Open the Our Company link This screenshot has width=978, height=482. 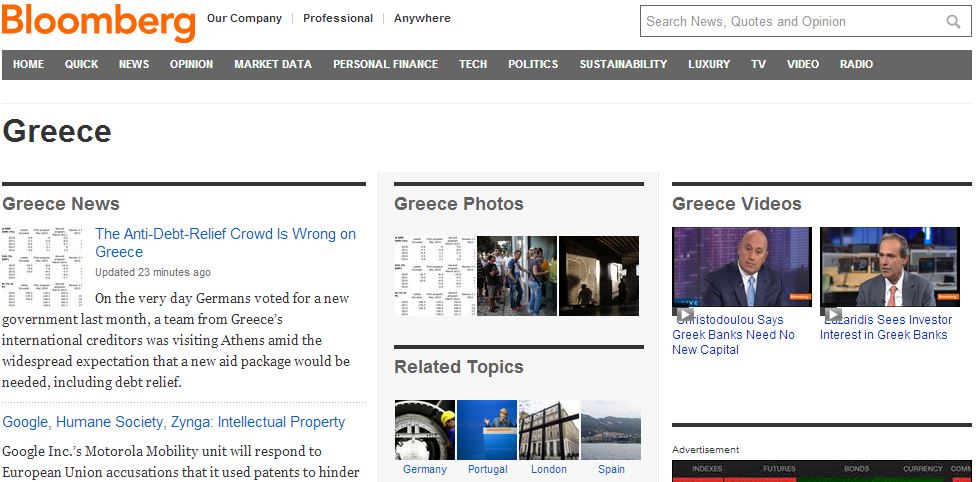click(244, 18)
